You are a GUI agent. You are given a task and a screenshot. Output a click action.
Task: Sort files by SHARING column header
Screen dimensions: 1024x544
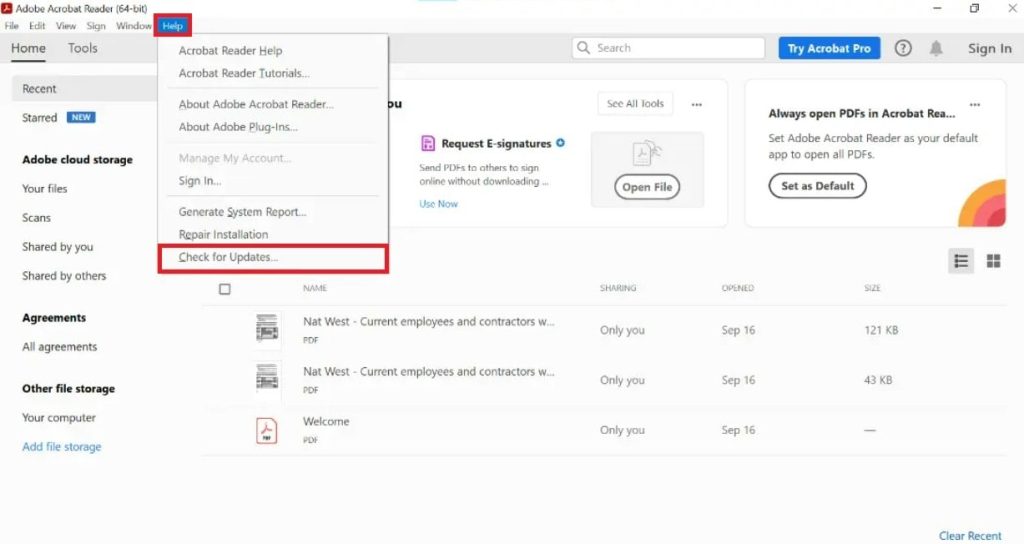click(618, 288)
